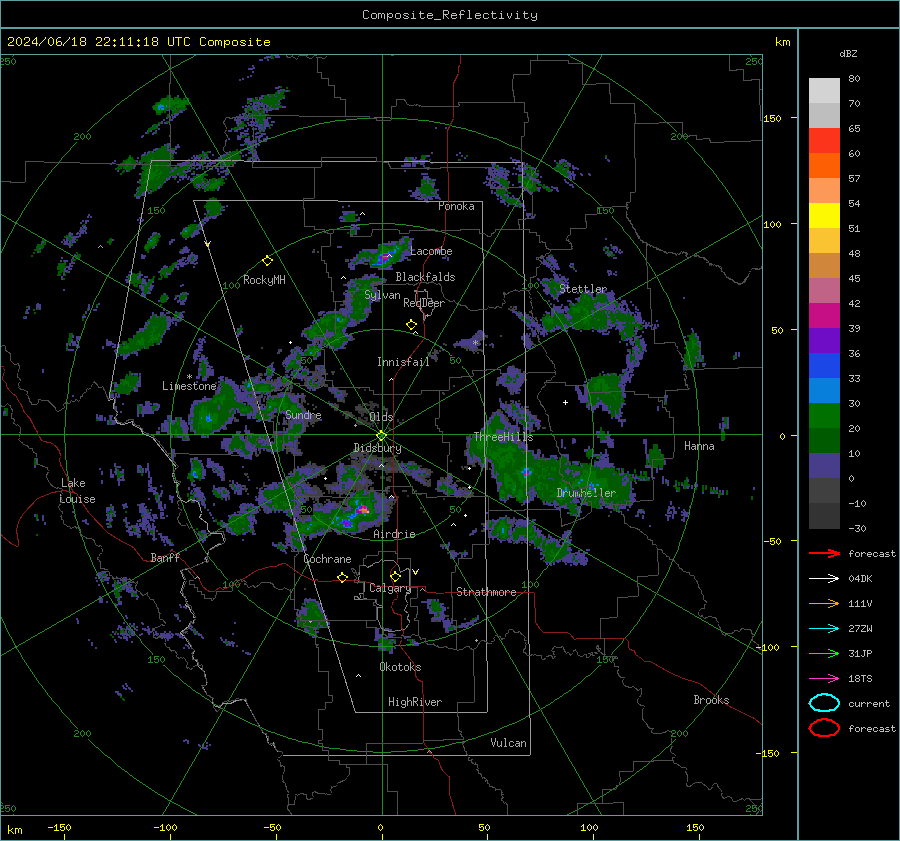Screen dimensions: 900x841
Task: Select the red swatch in dBZ legend
Action: (x=824, y=141)
